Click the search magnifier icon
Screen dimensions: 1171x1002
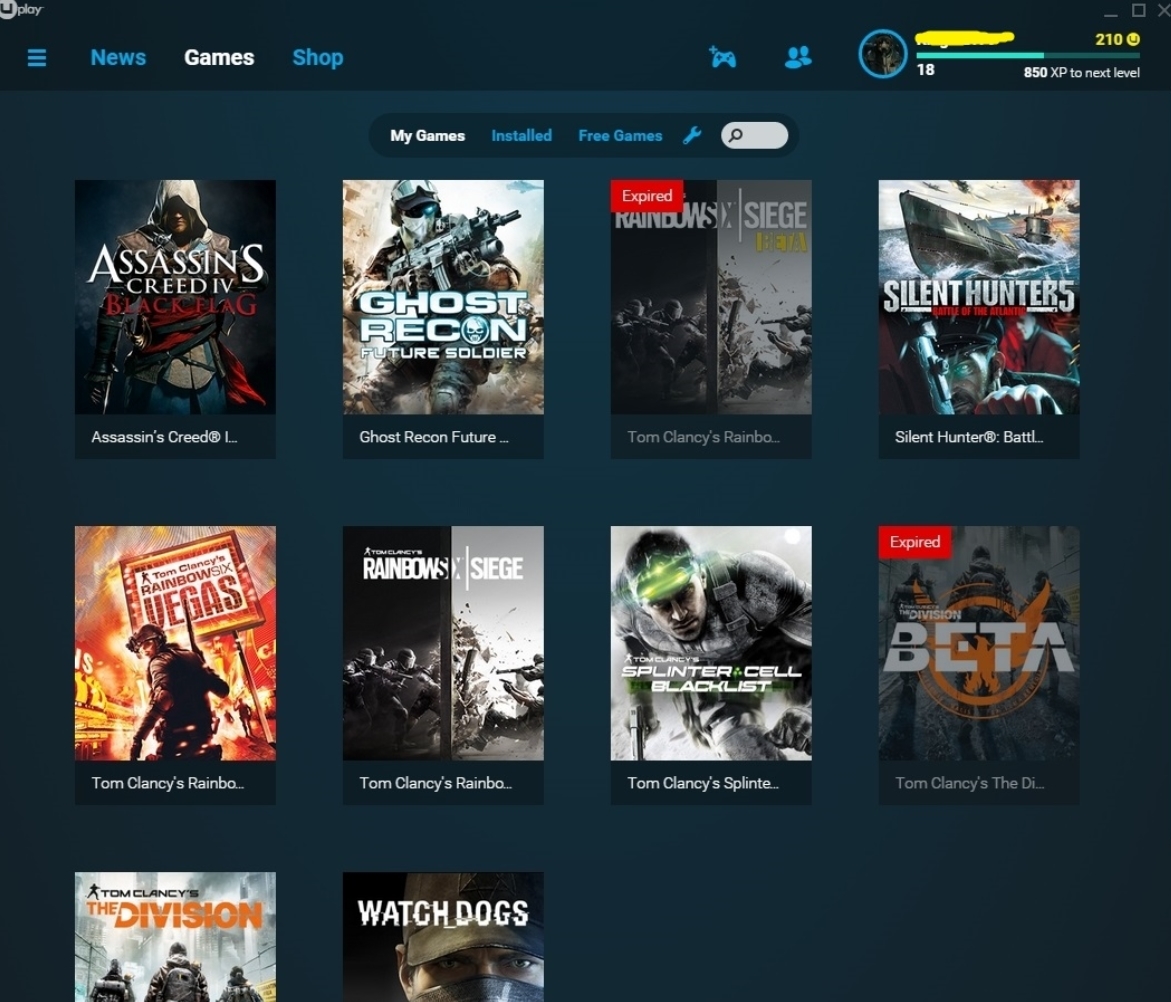736,135
